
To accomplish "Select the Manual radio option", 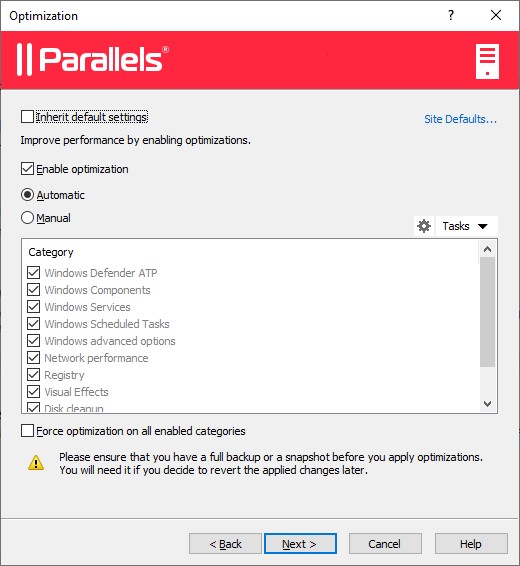I will (27, 218).
